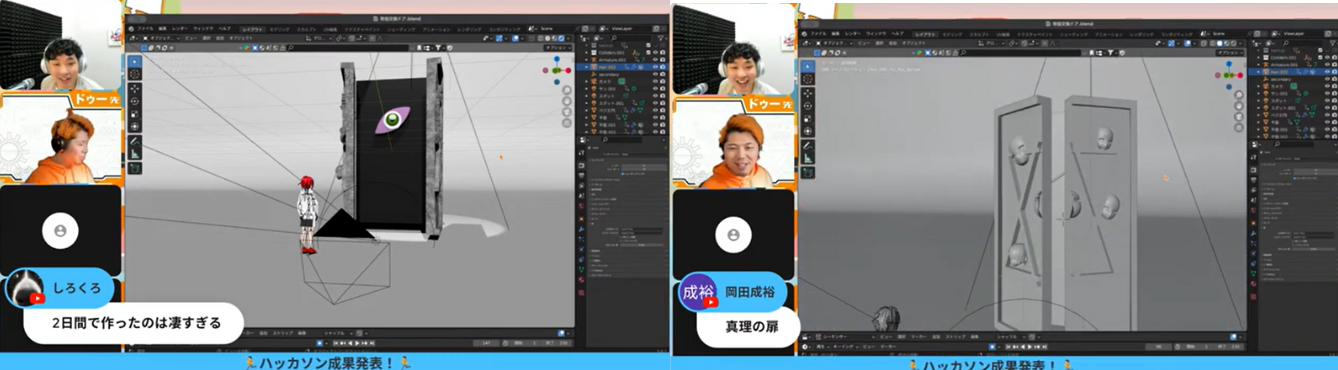This screenshot has width=1338, height=370.
Task: Toggle eye visibility of Armature.001 in left outliner
Action: [655, 59]
